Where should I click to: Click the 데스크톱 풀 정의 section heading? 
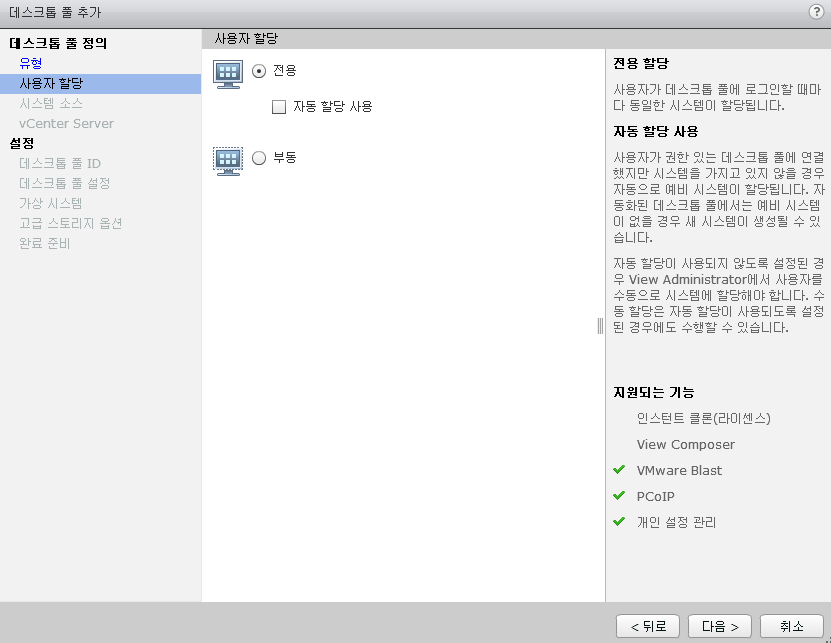[x=58, y=43]
